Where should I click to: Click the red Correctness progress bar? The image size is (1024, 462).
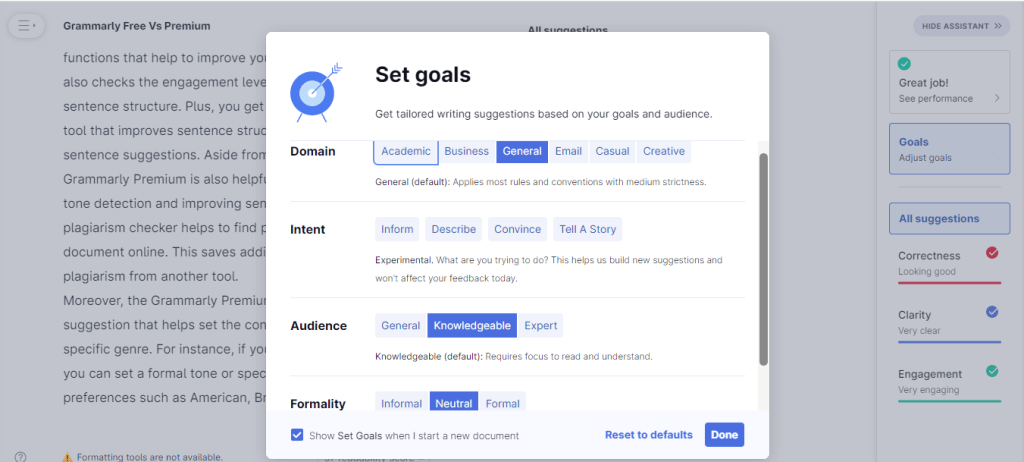click(949, 282)
